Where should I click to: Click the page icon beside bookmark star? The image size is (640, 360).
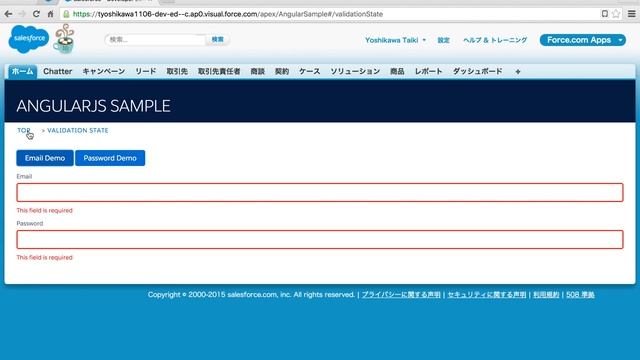coord(604,14)
